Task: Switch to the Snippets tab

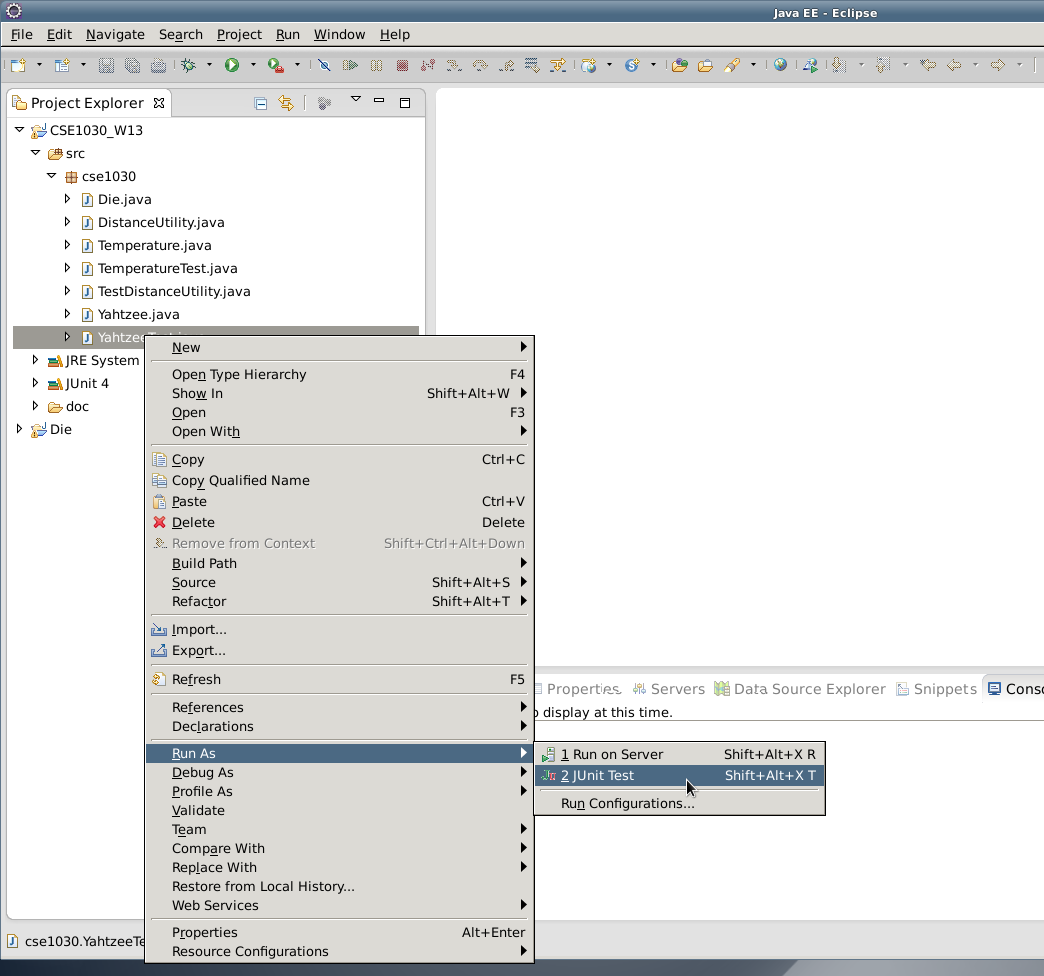Action: click(x=936, y=689)
